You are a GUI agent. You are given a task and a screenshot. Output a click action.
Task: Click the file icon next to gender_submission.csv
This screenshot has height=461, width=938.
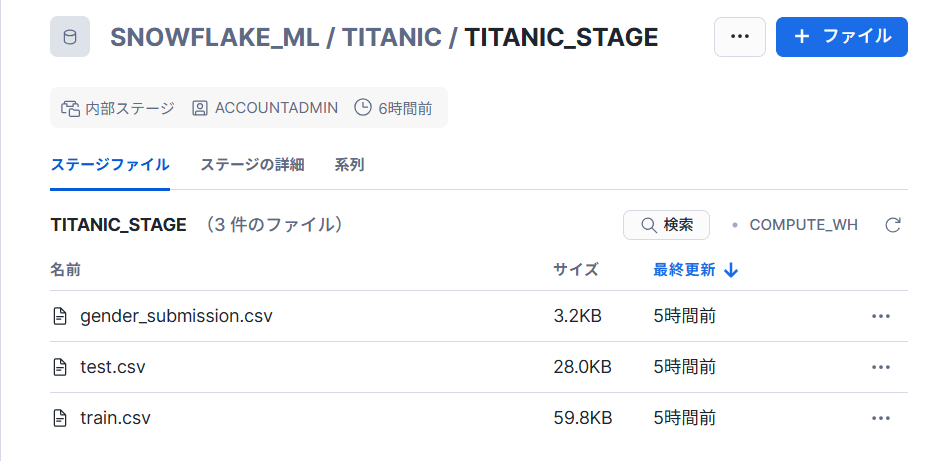coord(60,316)
